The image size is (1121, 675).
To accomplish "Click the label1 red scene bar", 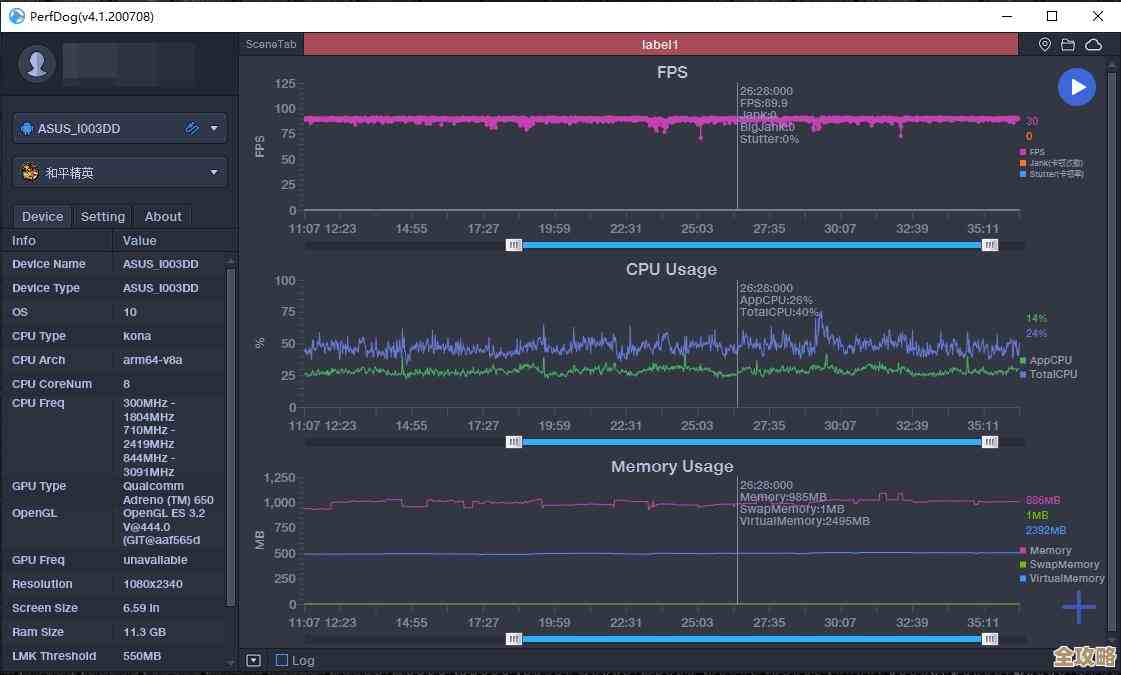I will coord(660,45).
